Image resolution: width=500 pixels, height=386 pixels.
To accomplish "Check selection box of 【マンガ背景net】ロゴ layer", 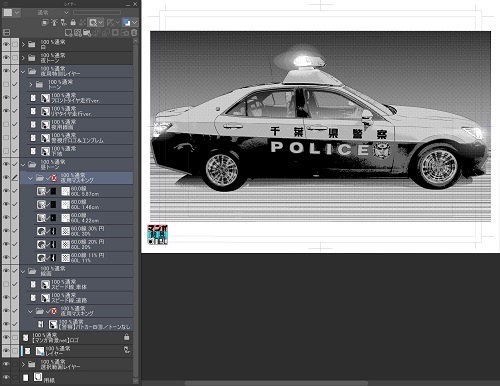I will pos(15,337).
